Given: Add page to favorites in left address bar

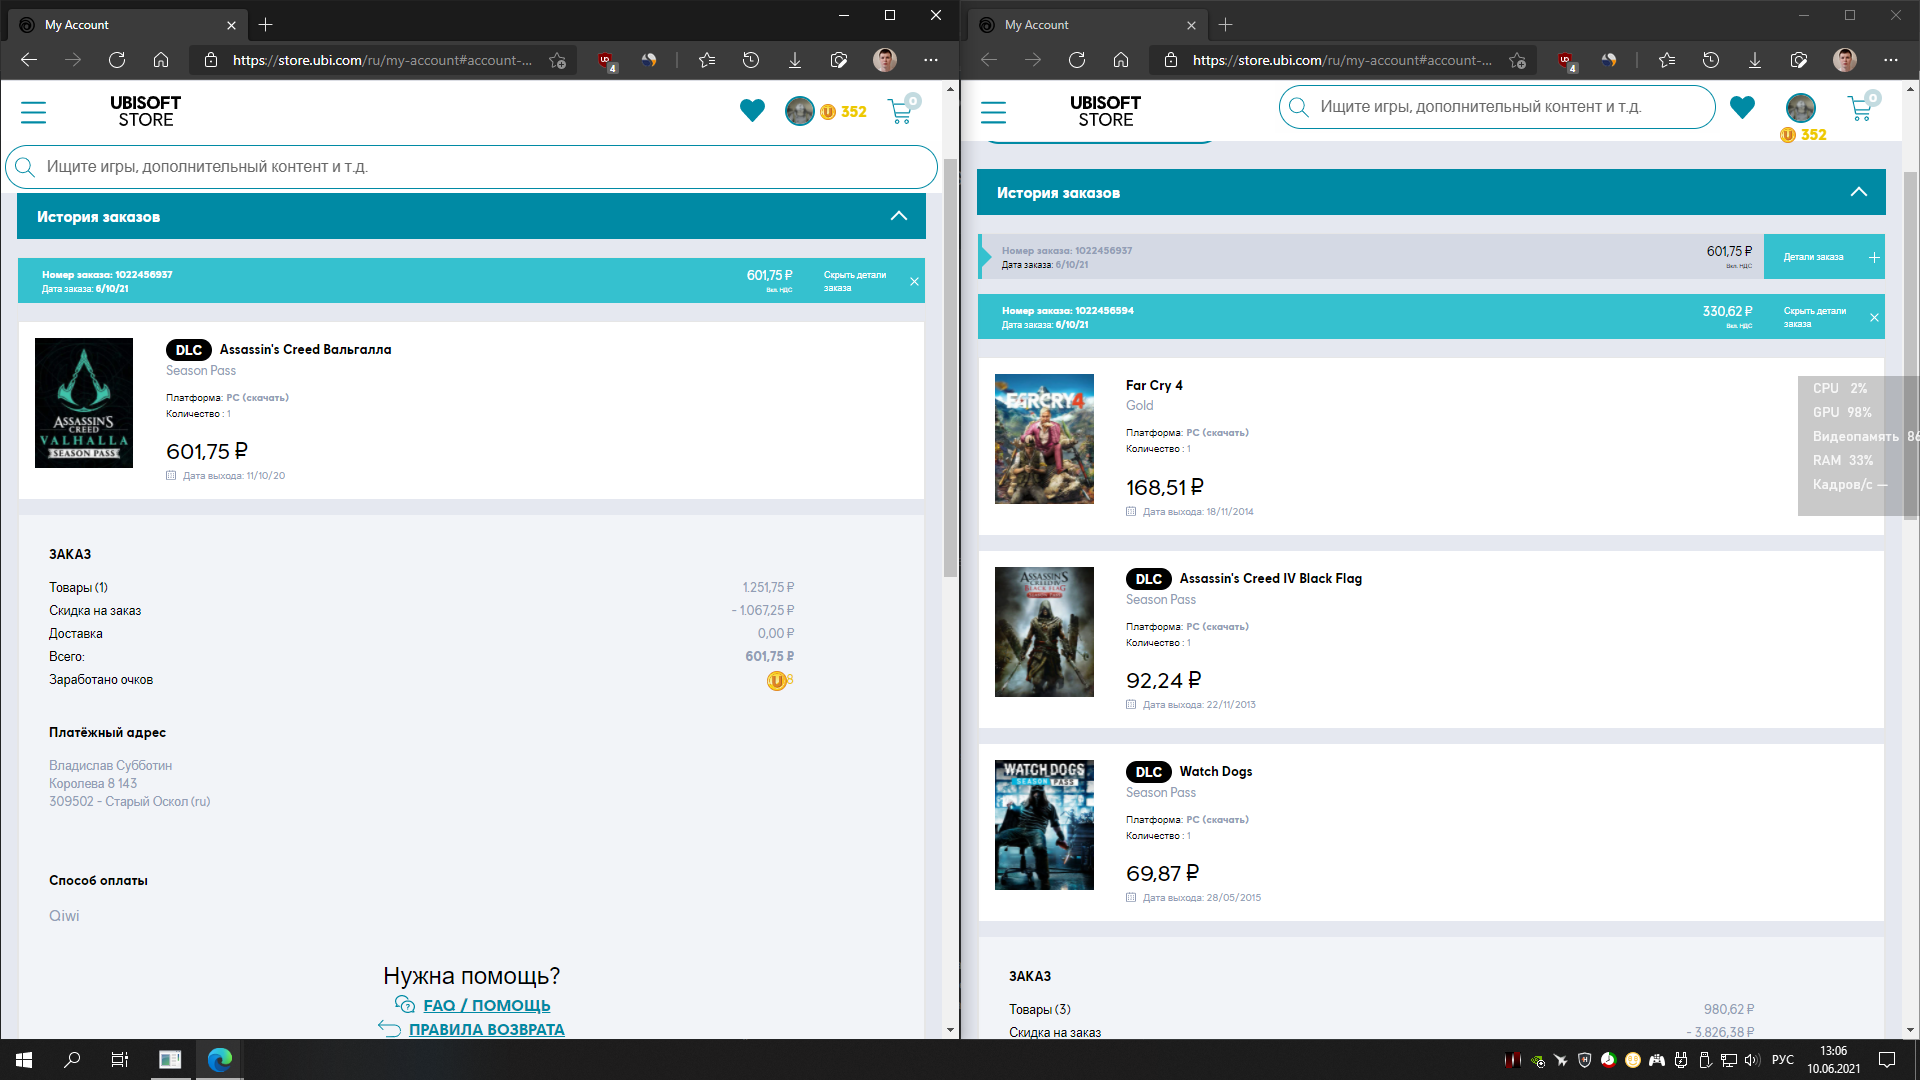Looking at the screenshot, I should (x=558, y=60).
